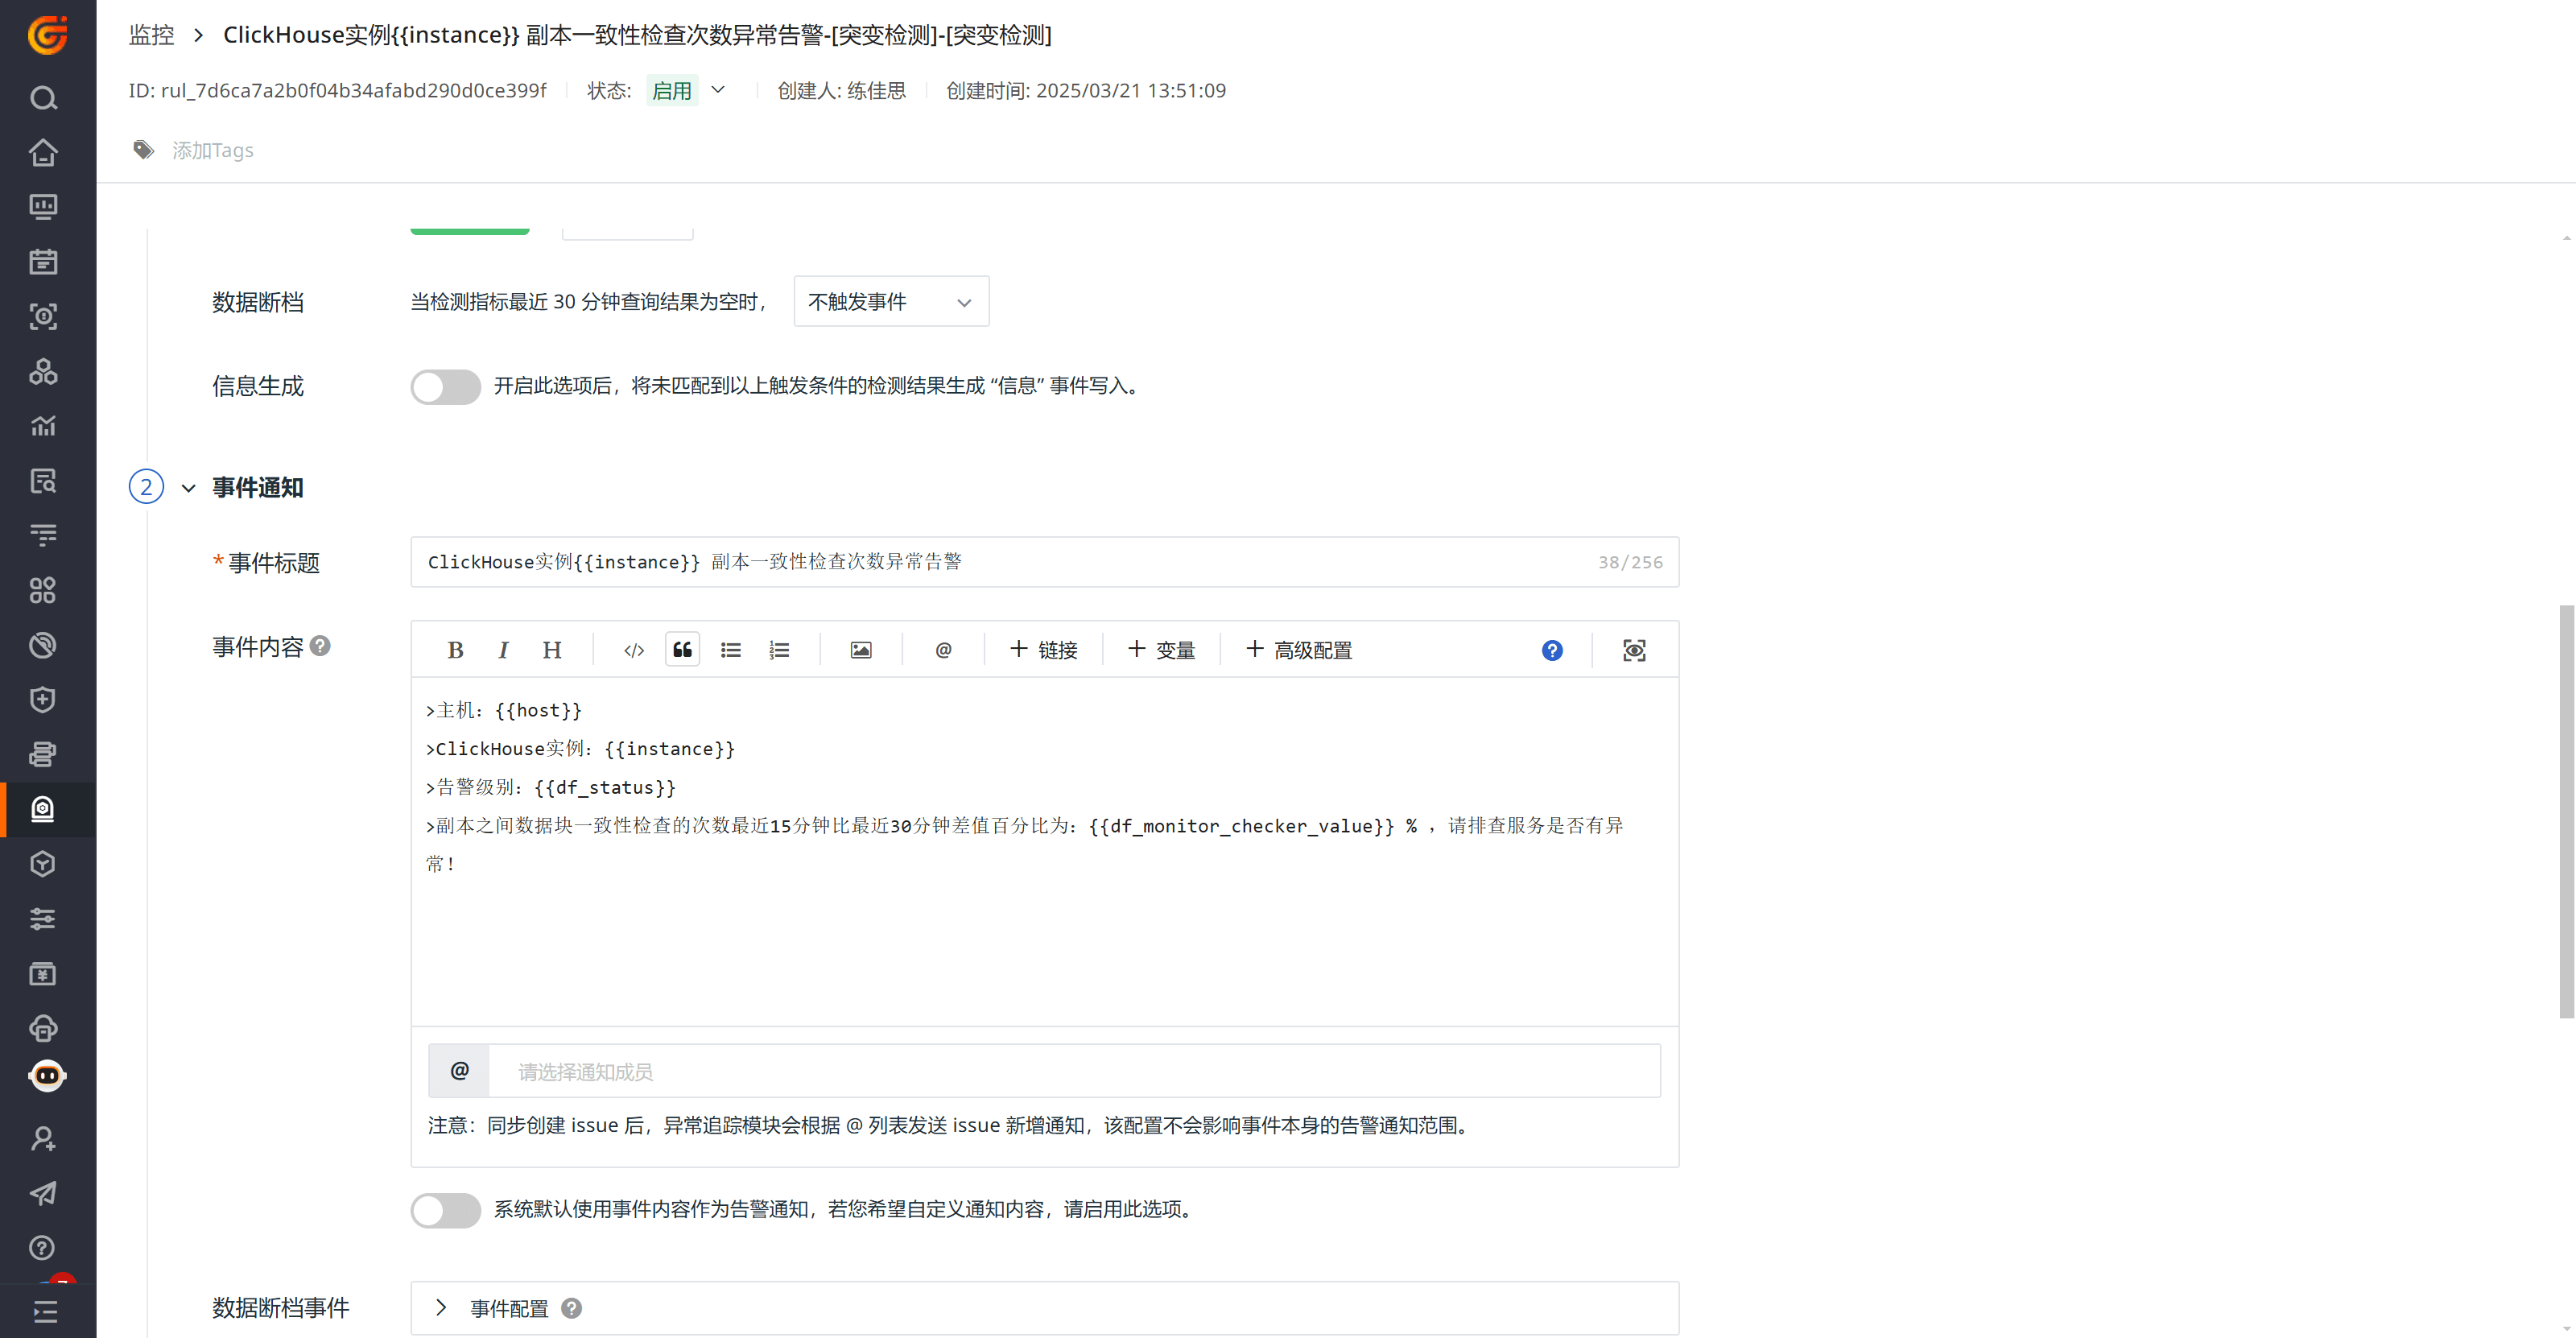
Task: Open the calendar events icon in sidebar
Action: pos(43,262)
